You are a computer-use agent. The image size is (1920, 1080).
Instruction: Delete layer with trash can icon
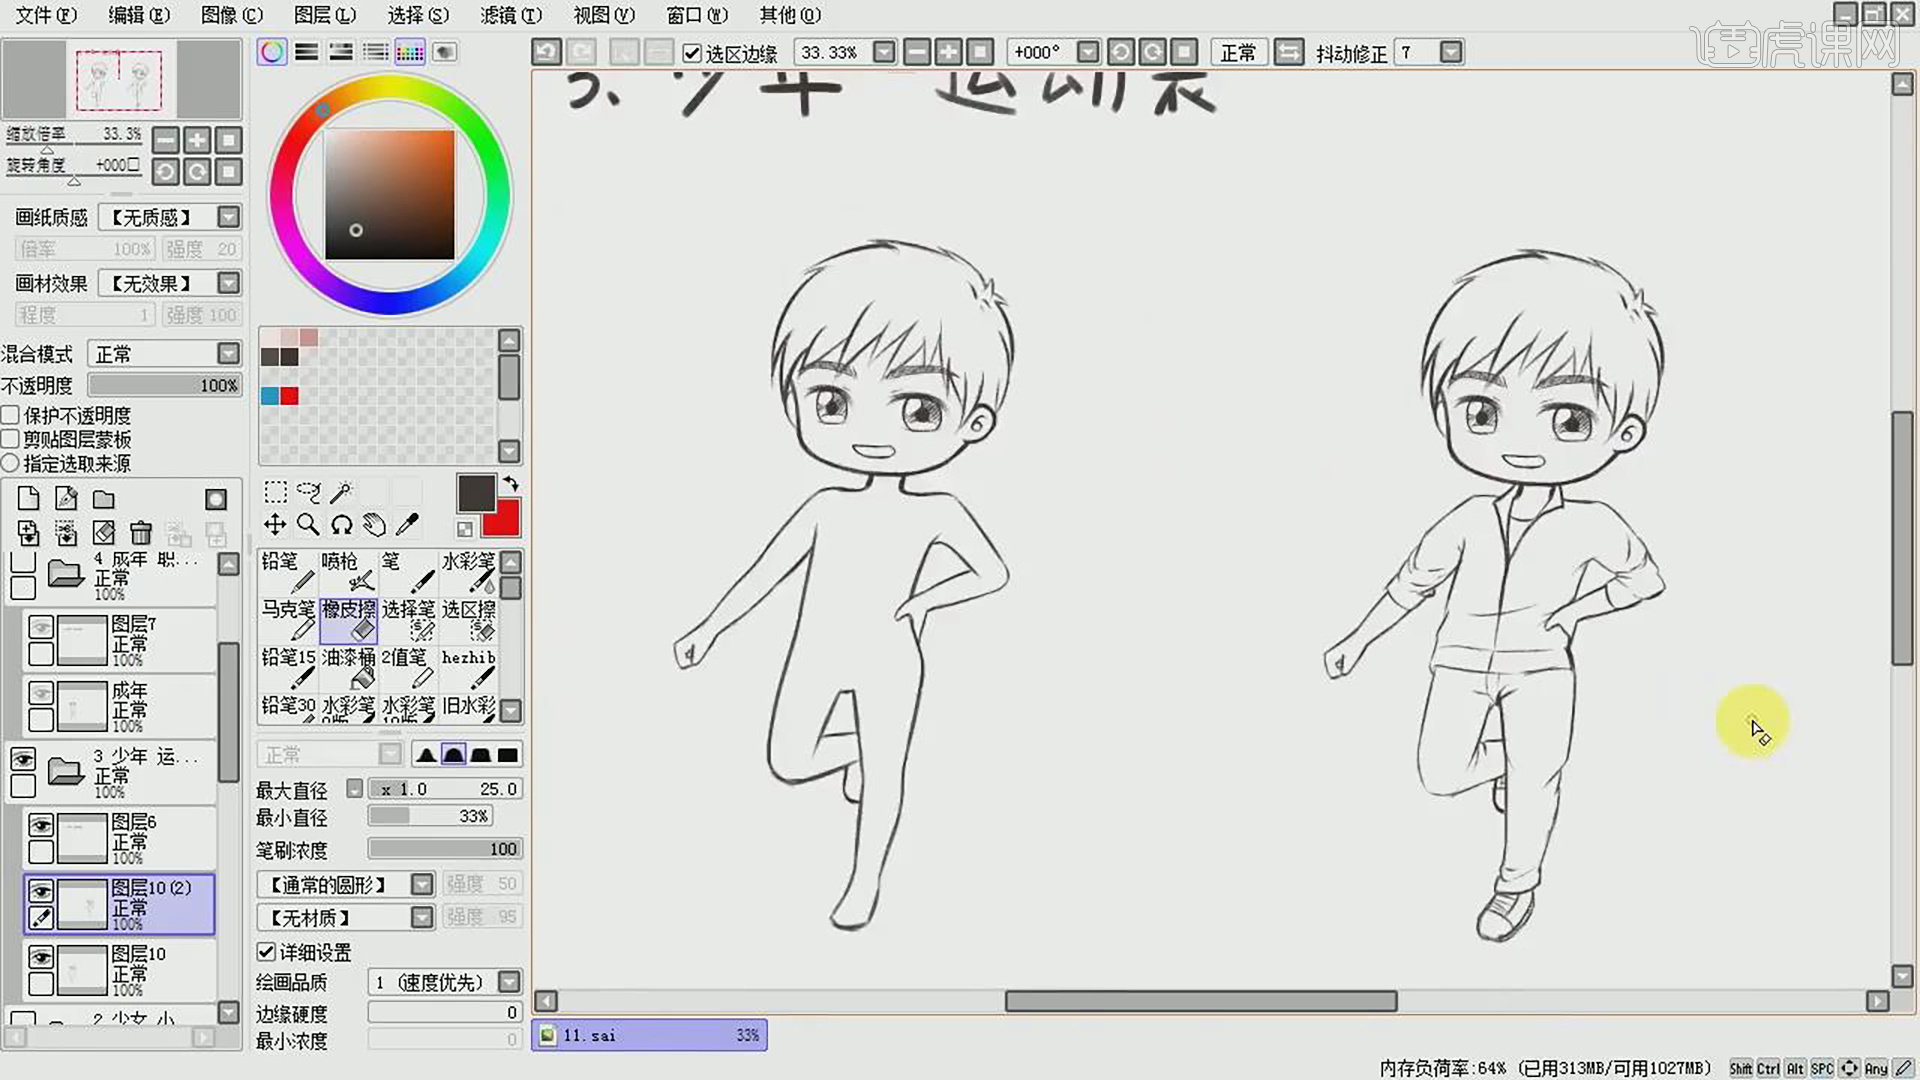(x=141, y=533)
